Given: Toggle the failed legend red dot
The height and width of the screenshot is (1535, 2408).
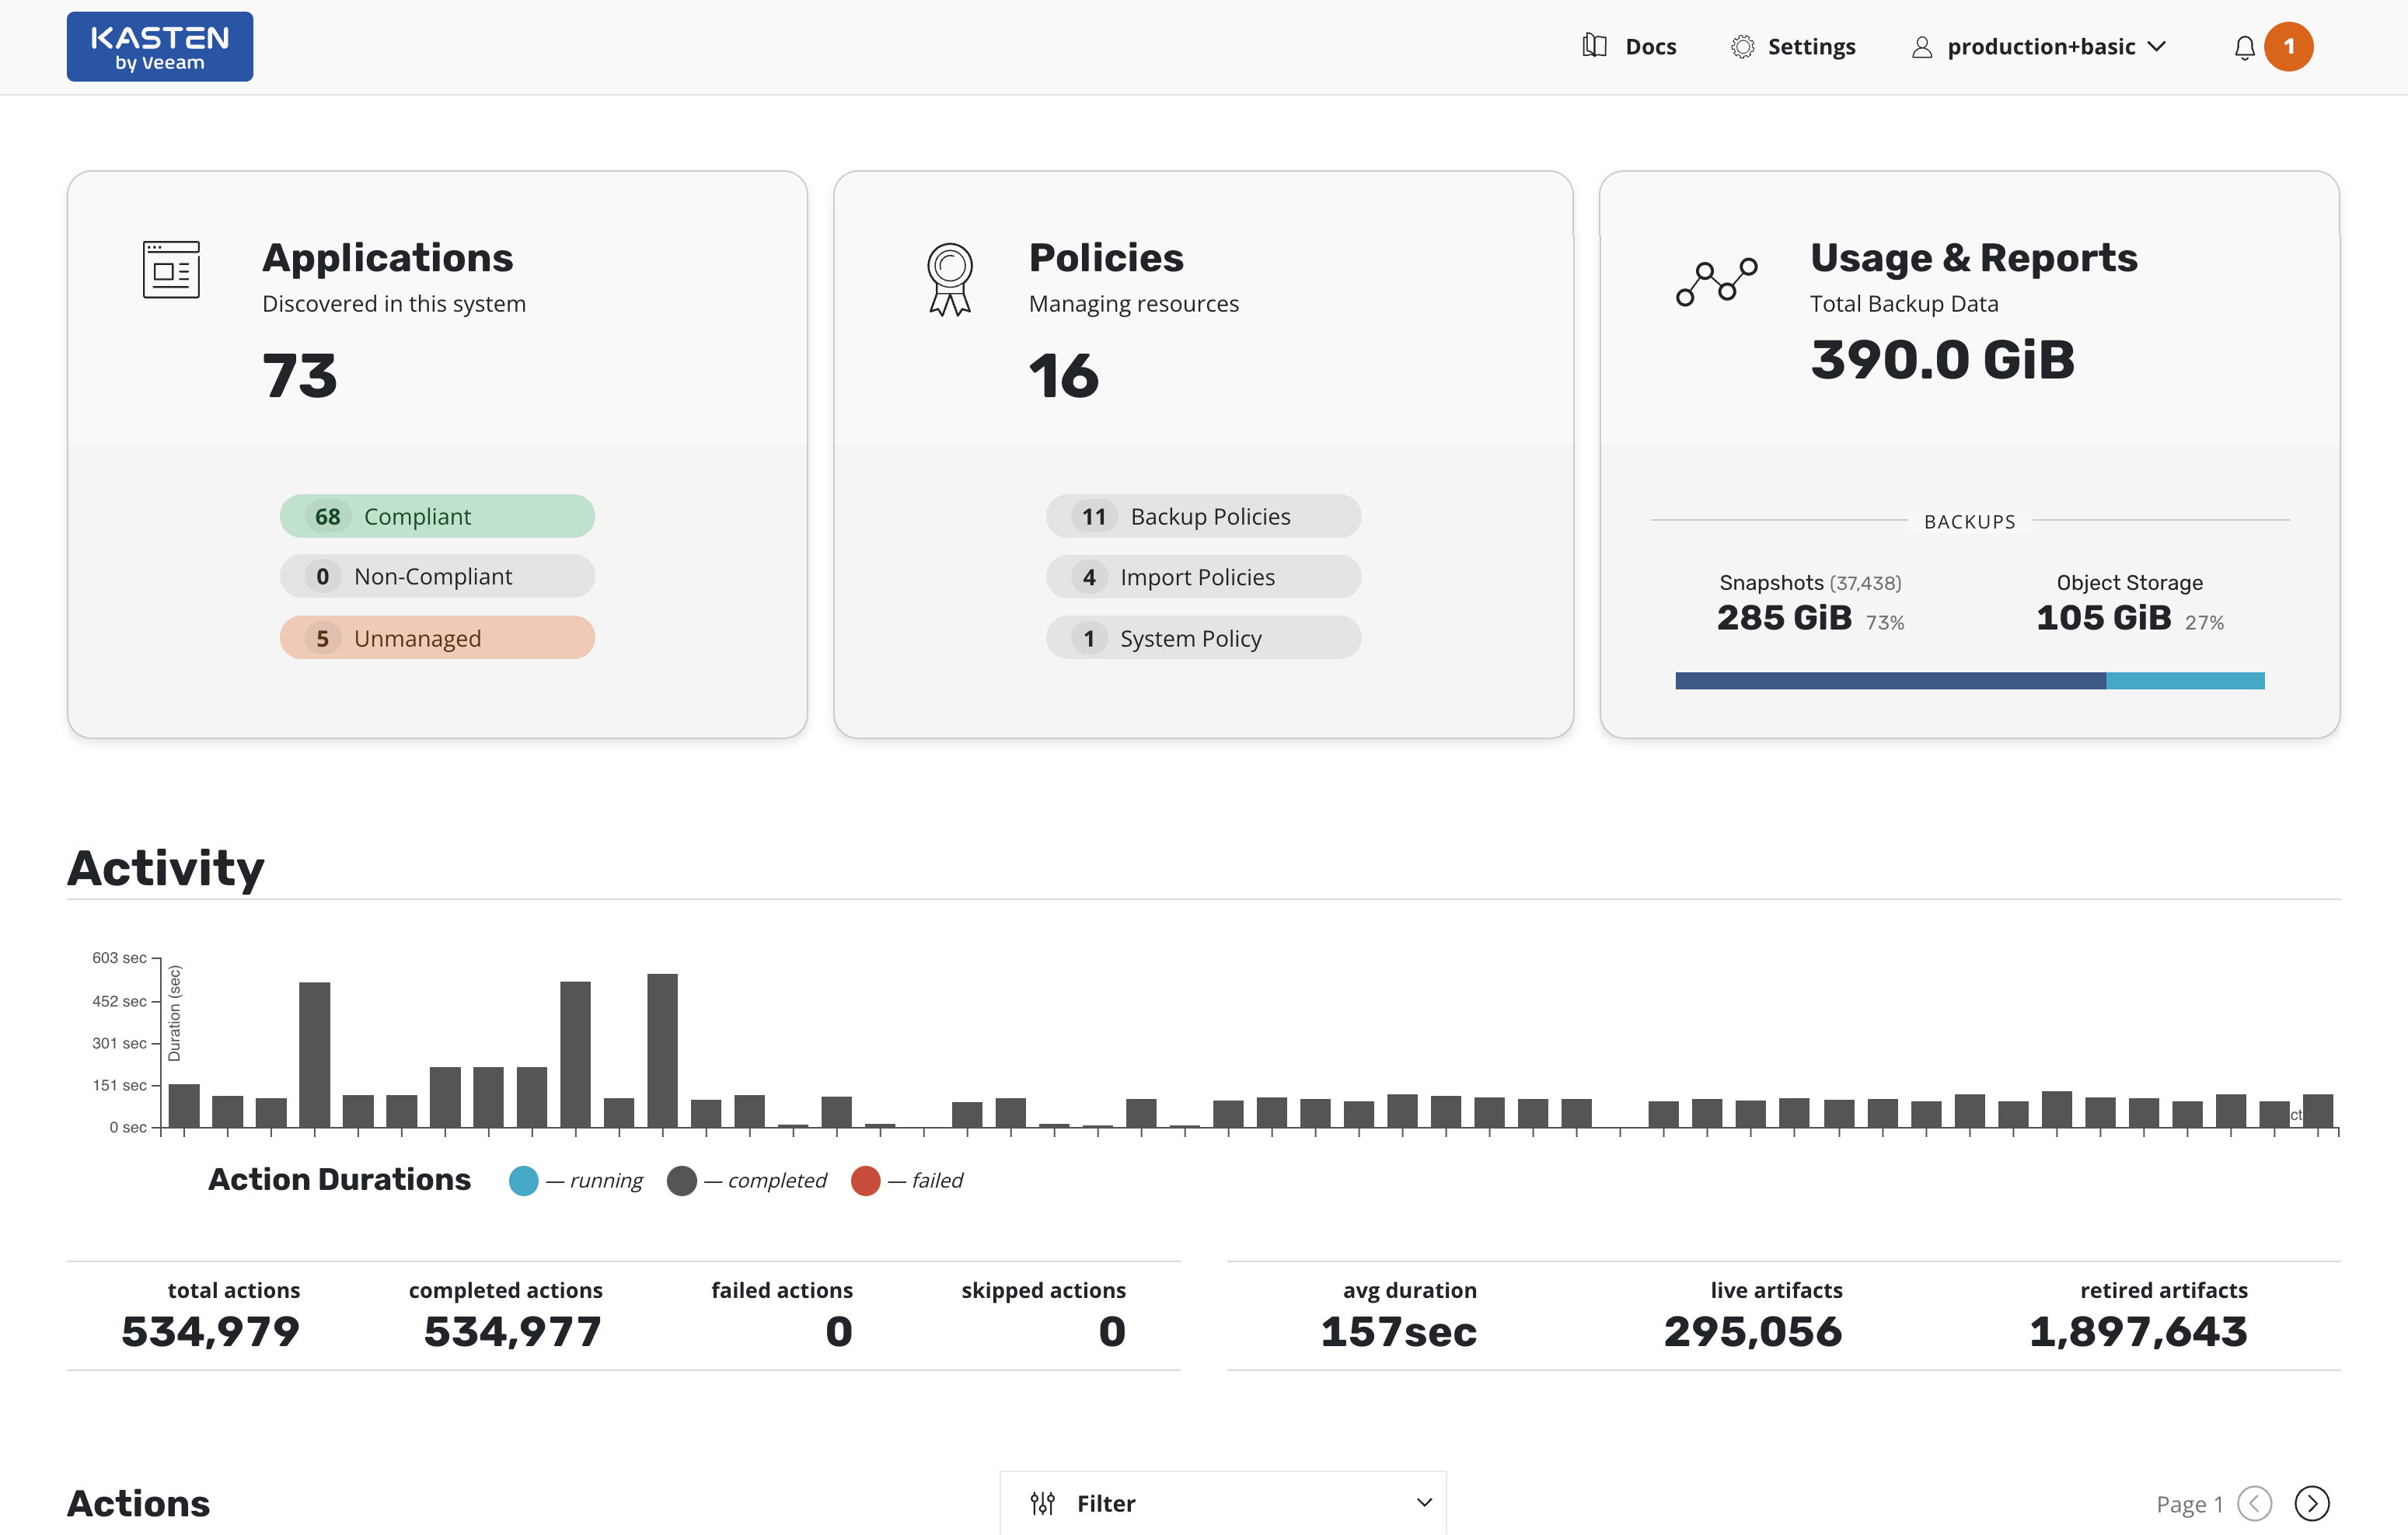Looking at the screenshot, I should 865,1181.
